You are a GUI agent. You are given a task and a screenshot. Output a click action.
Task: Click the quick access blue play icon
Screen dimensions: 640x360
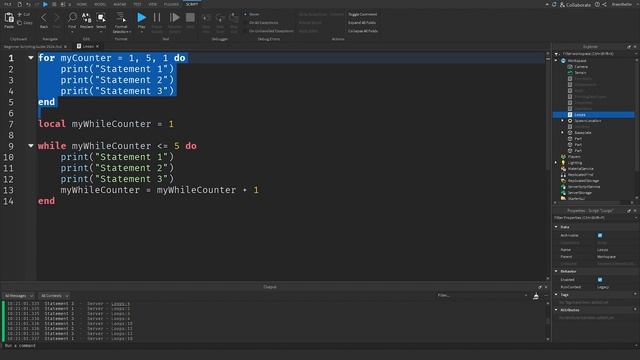(45, 4)
